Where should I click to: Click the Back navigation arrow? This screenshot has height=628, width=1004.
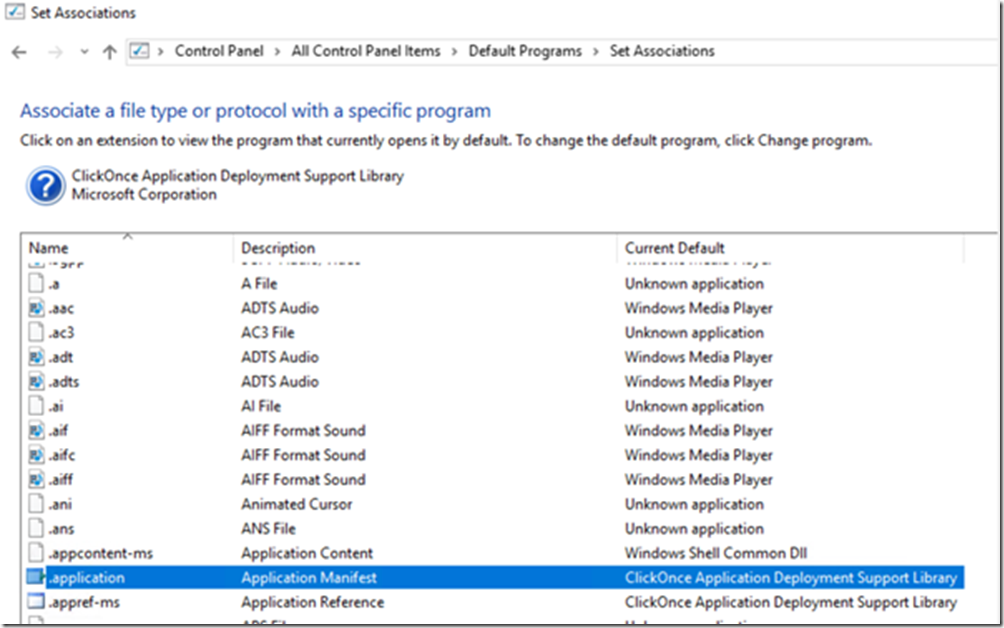tap(19, 52)
